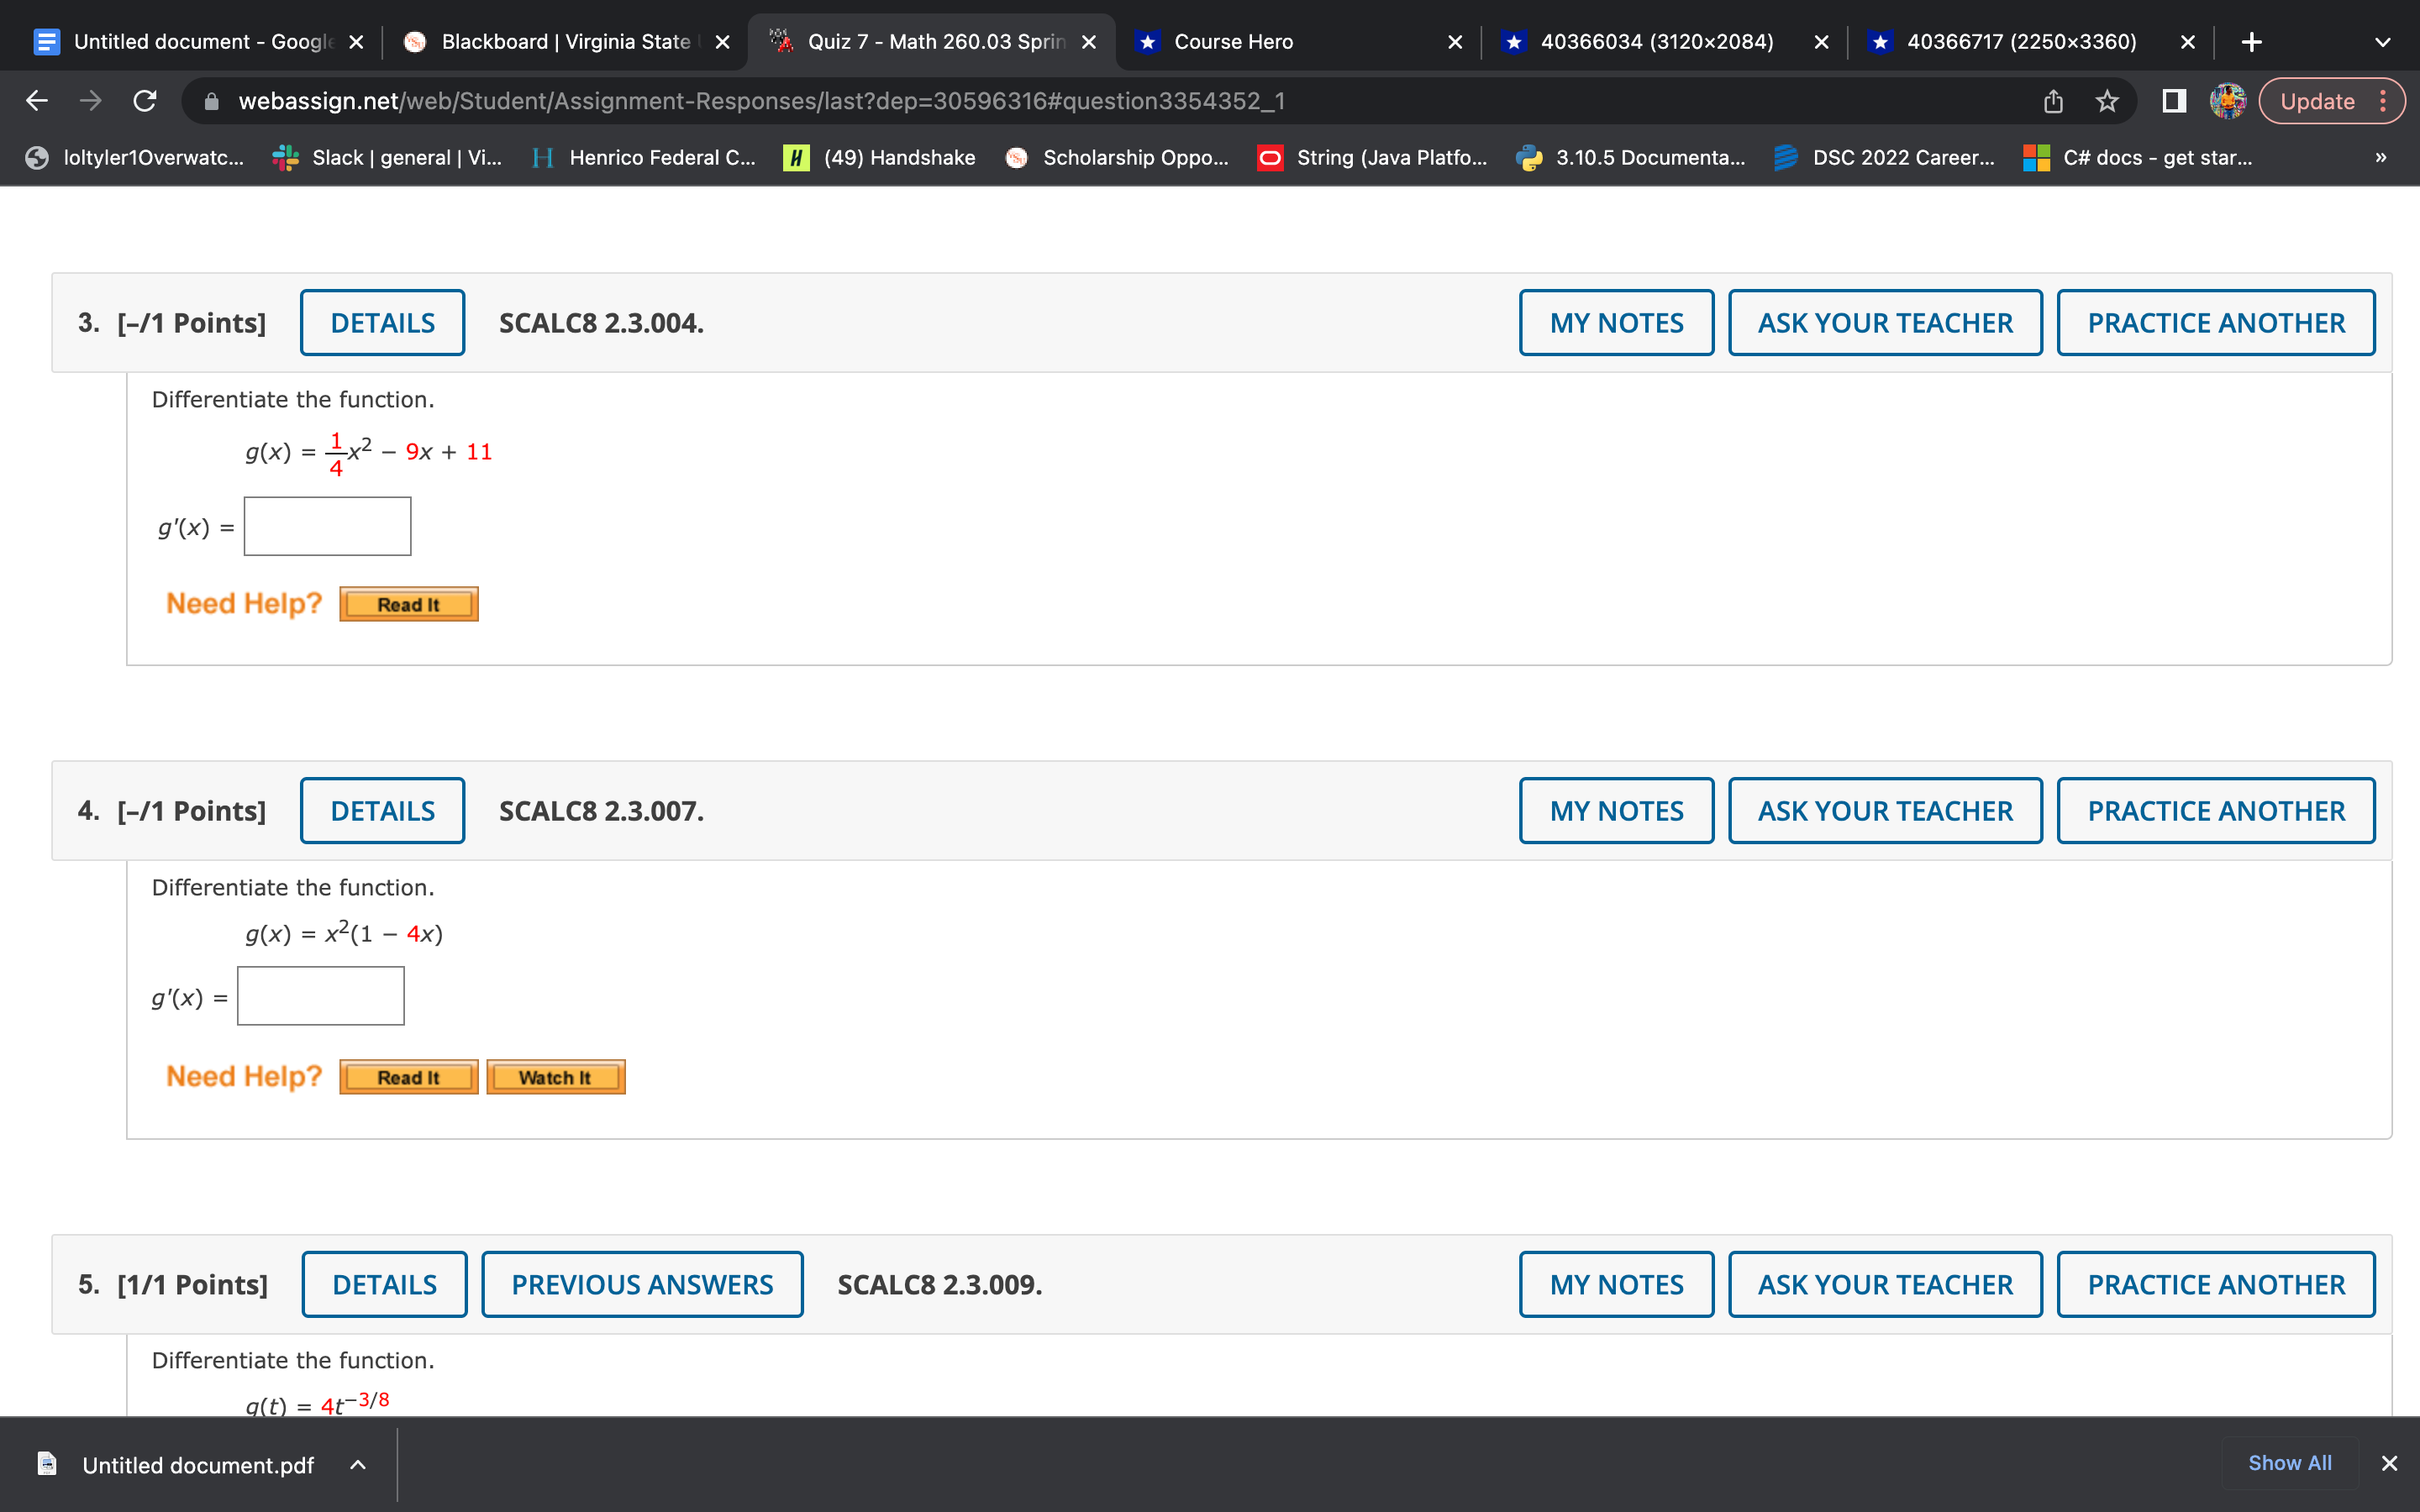The image size is (2420, 1512).
Task: Switch to the Blackboard Virginia State tab
Action: point(565,42)
